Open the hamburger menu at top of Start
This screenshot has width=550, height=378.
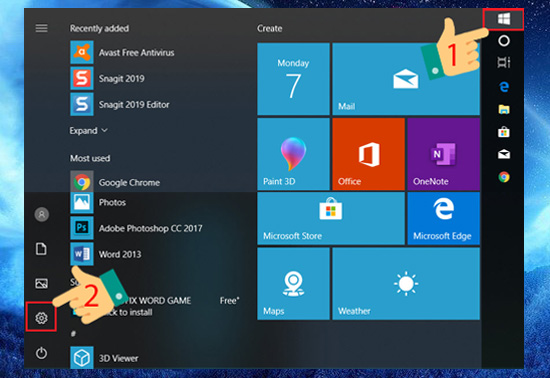41,28
